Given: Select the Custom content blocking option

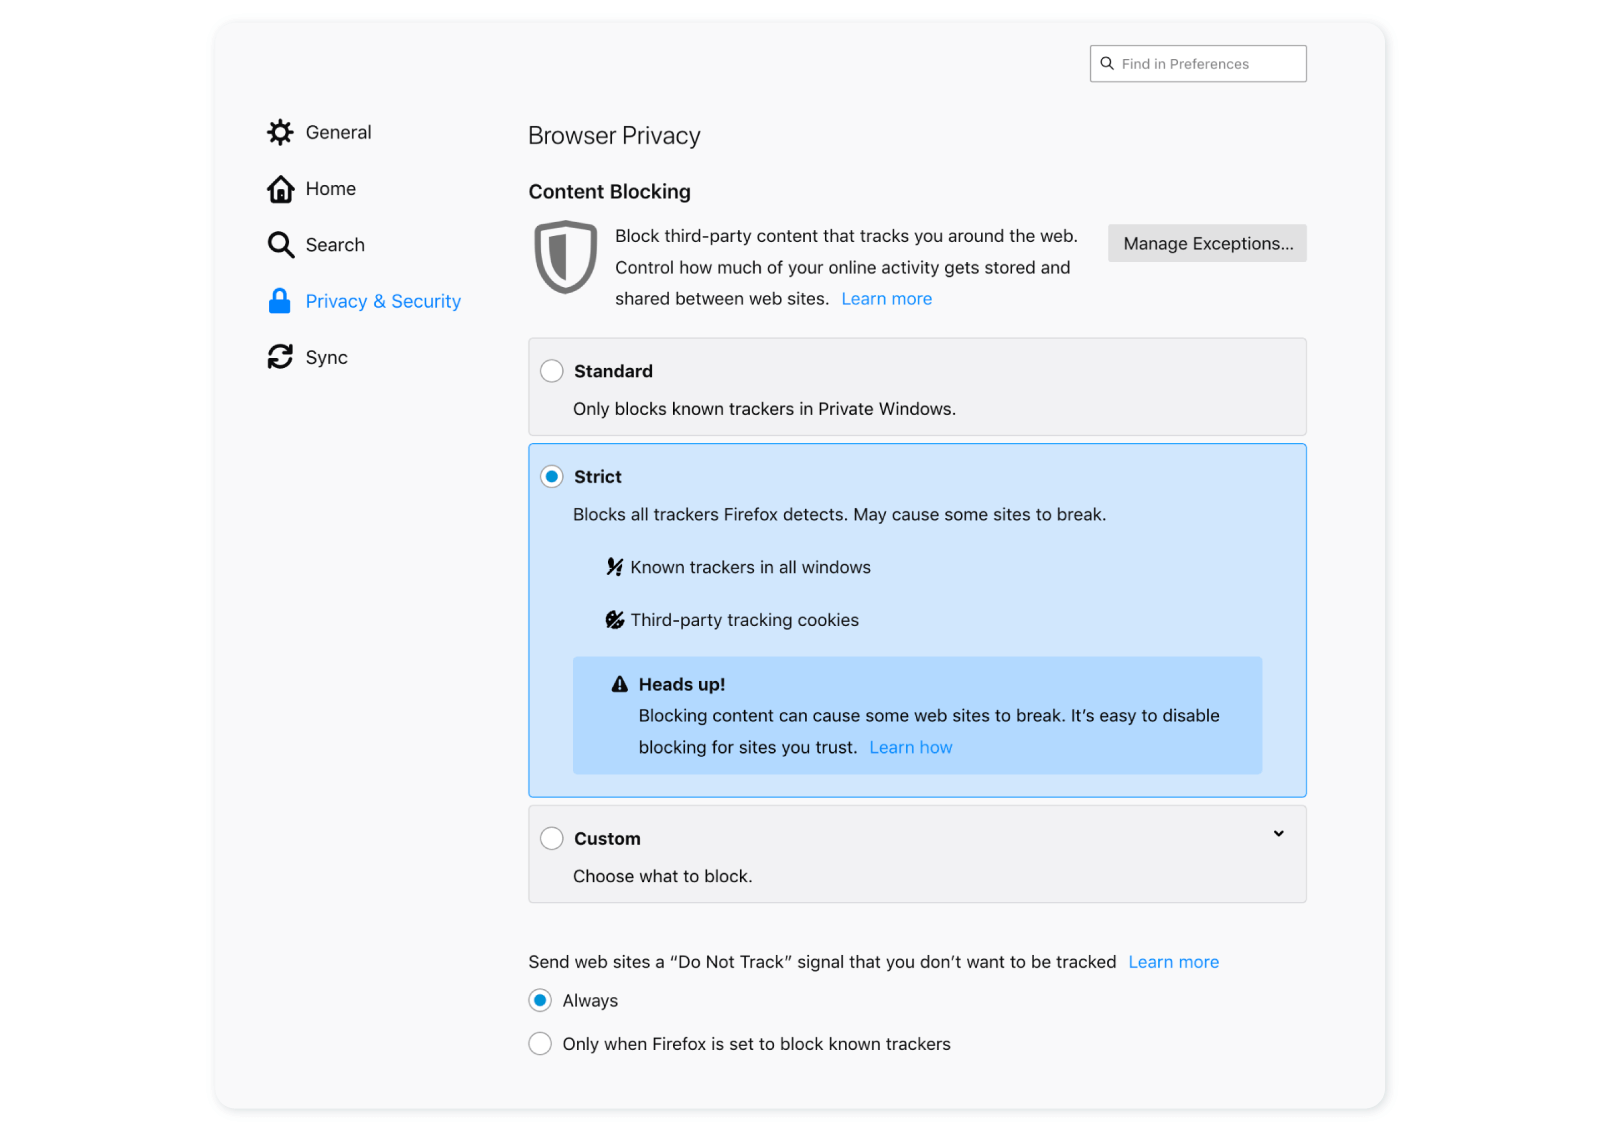Looking at the screenshot, I should click(552, 838).
